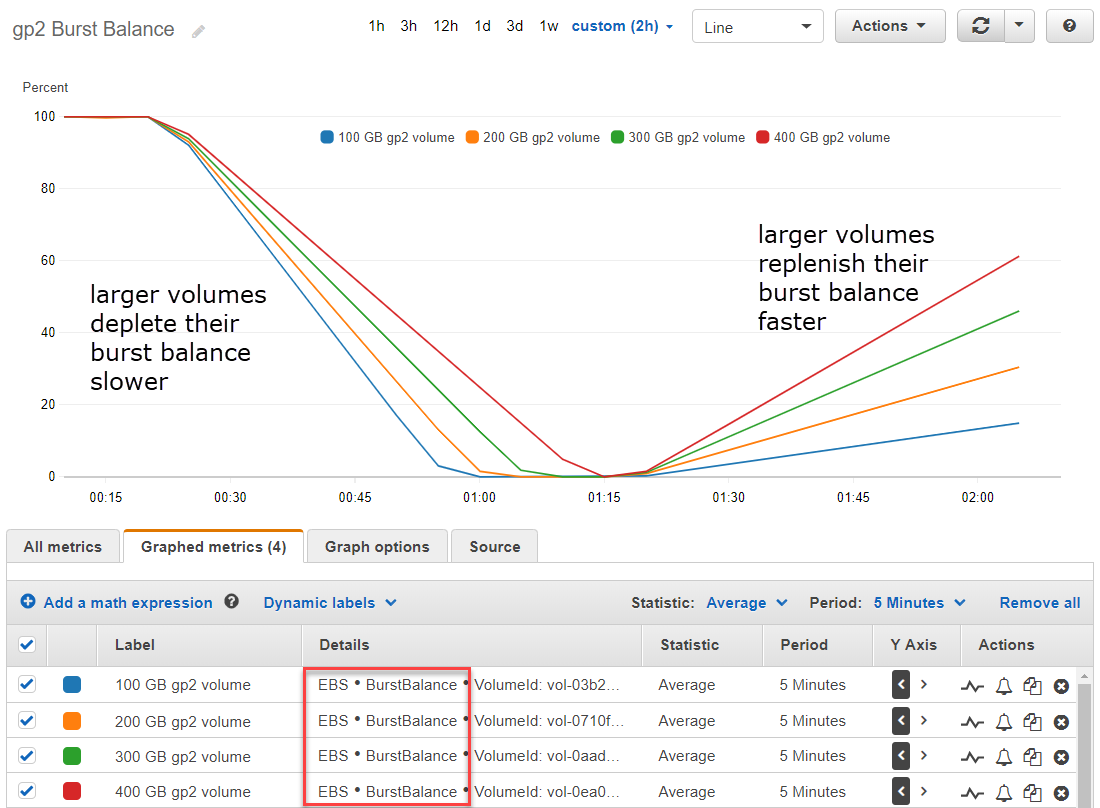Viewport: 1100px width, 808px height.
Task: Select the 1d time range
Action: 483,26
